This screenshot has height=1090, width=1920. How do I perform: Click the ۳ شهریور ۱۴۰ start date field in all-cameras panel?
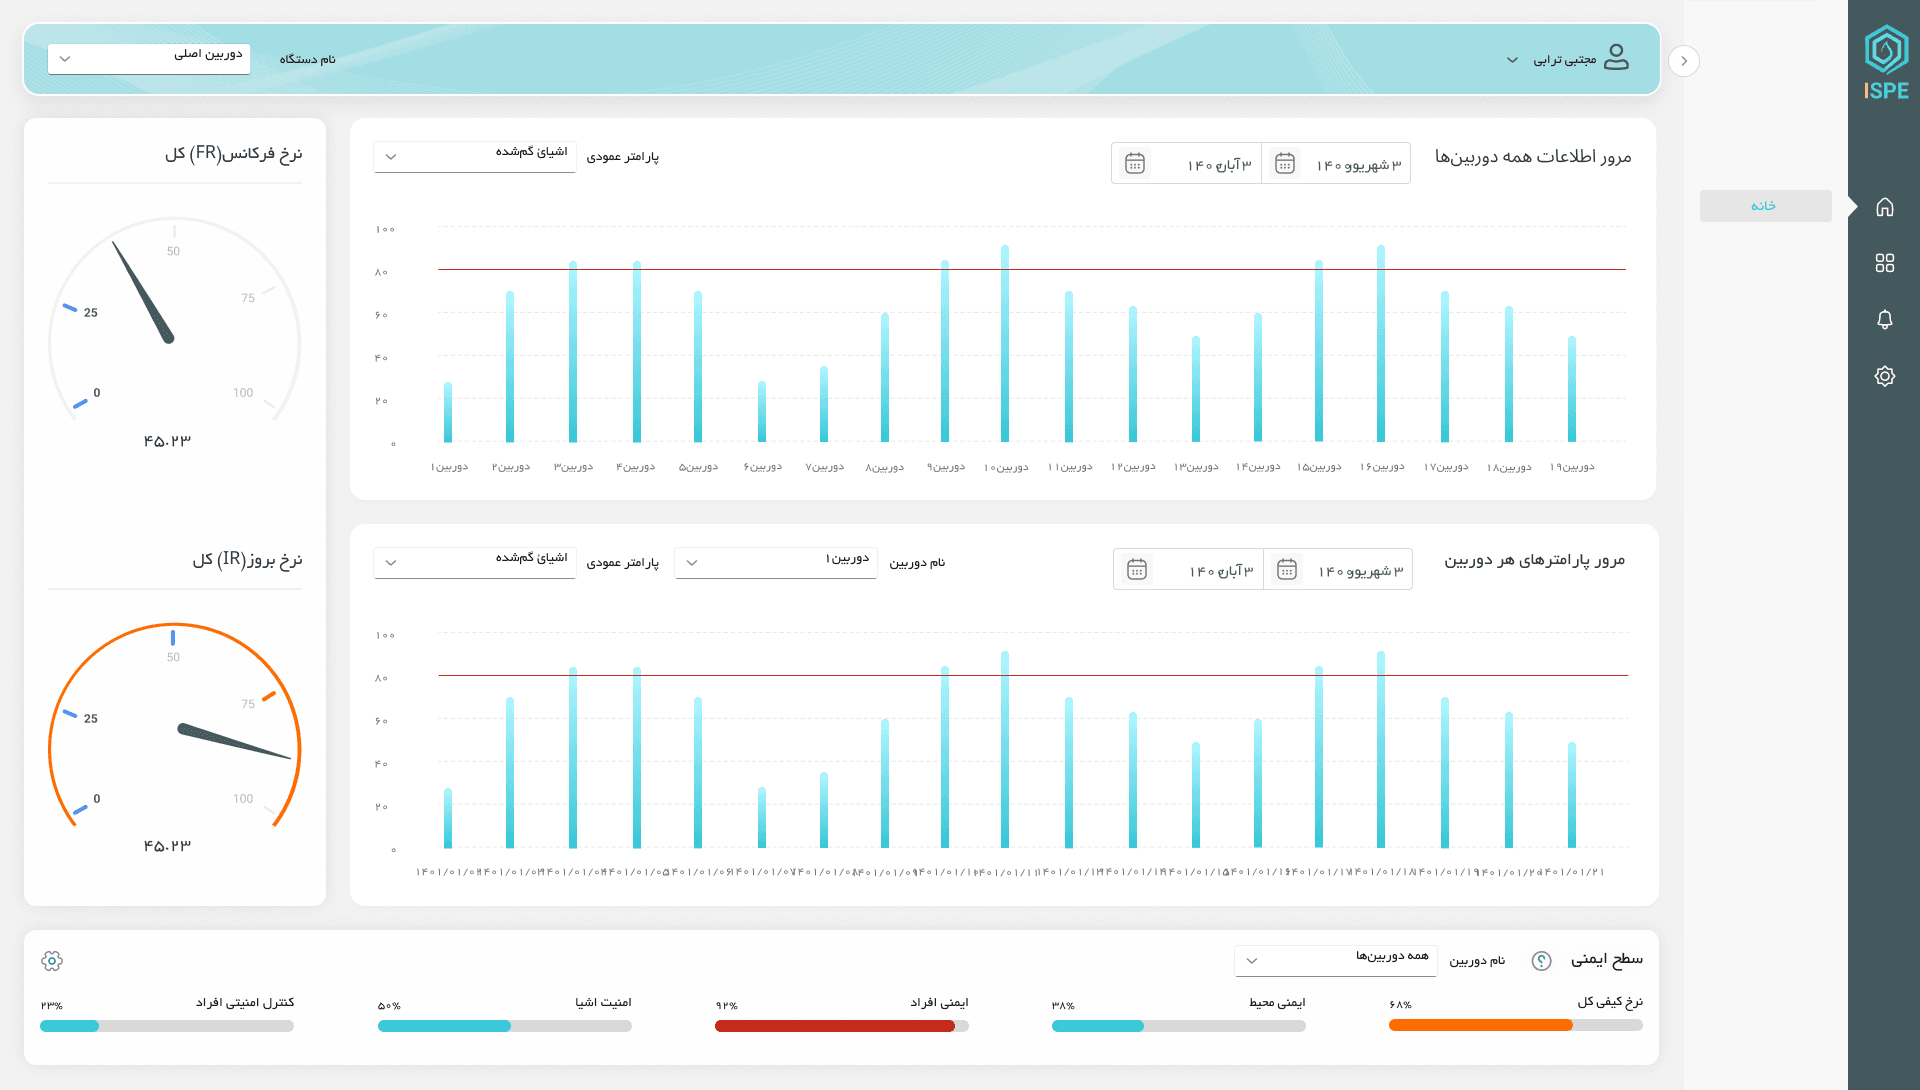[1336, 163]
